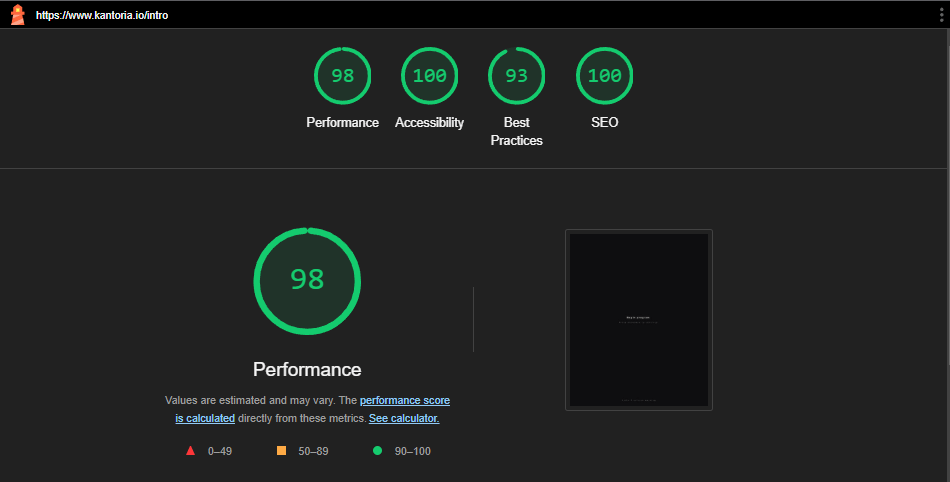Open the "See calculator." link
The height and width of the screenshot is (482, 950).
click(x=404, y=418)
